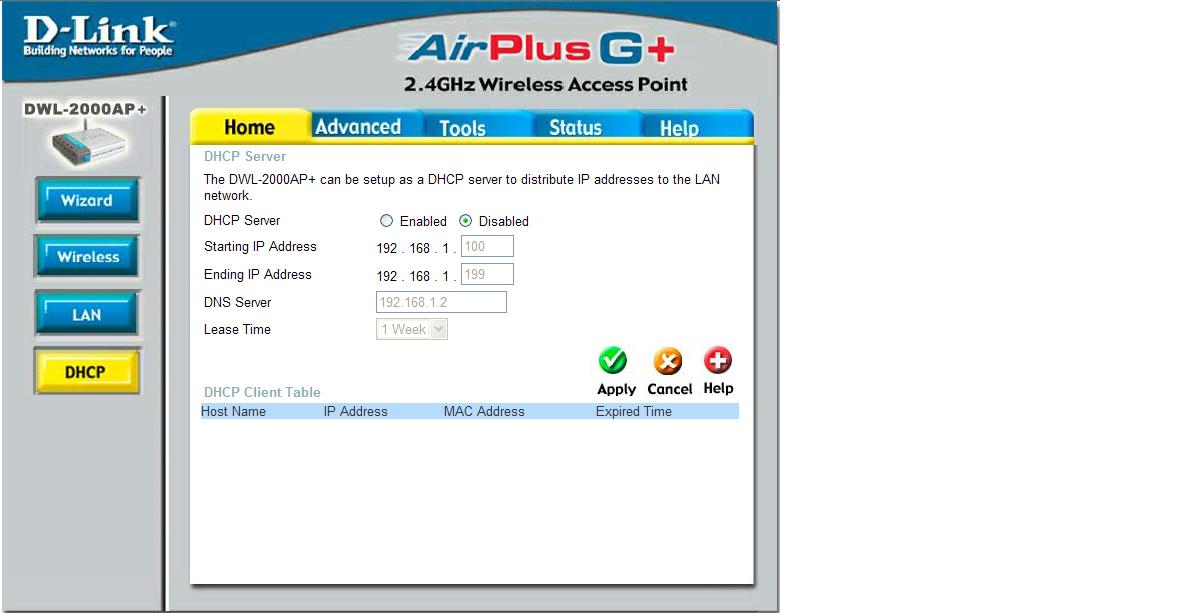Open the Status tab

point(575,127)
